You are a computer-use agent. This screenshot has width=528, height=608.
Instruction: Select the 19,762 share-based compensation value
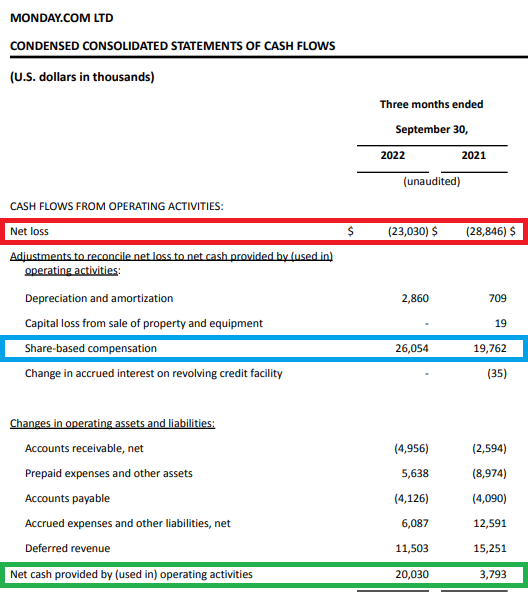[x=490, y=348]
